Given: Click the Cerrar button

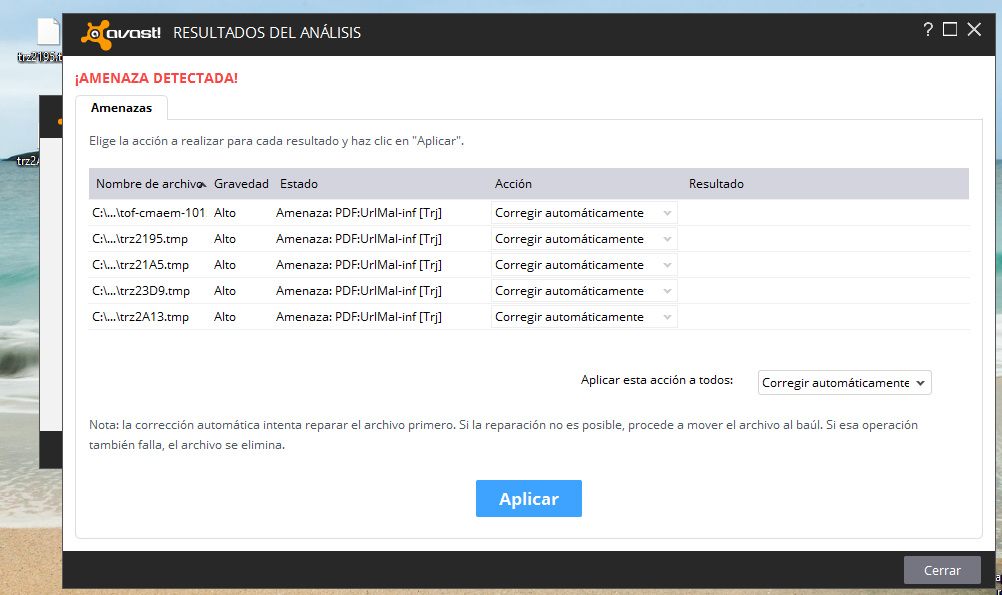Looking at the screenshot, I should [x=942, y=570].
